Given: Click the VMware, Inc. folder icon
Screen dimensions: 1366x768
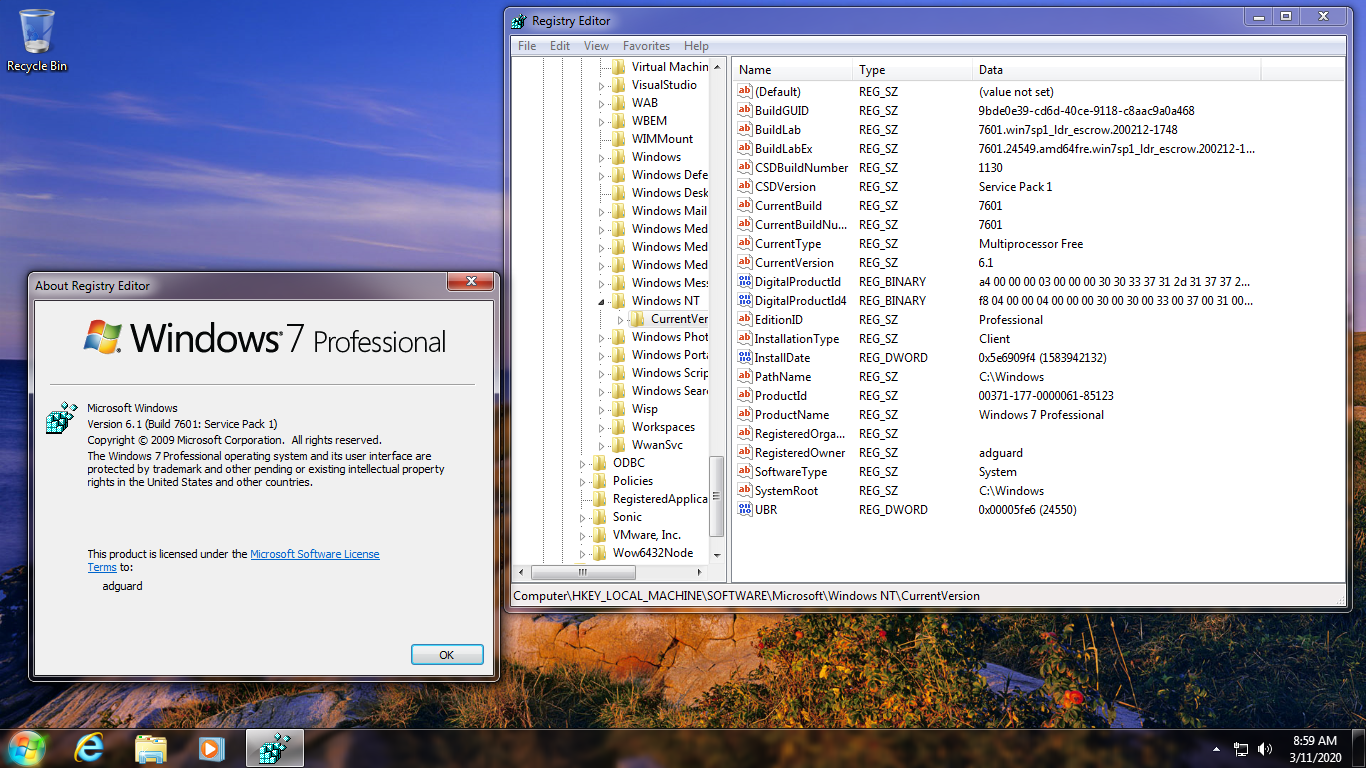Looking at the screenshot, I should tap(600, 535).
